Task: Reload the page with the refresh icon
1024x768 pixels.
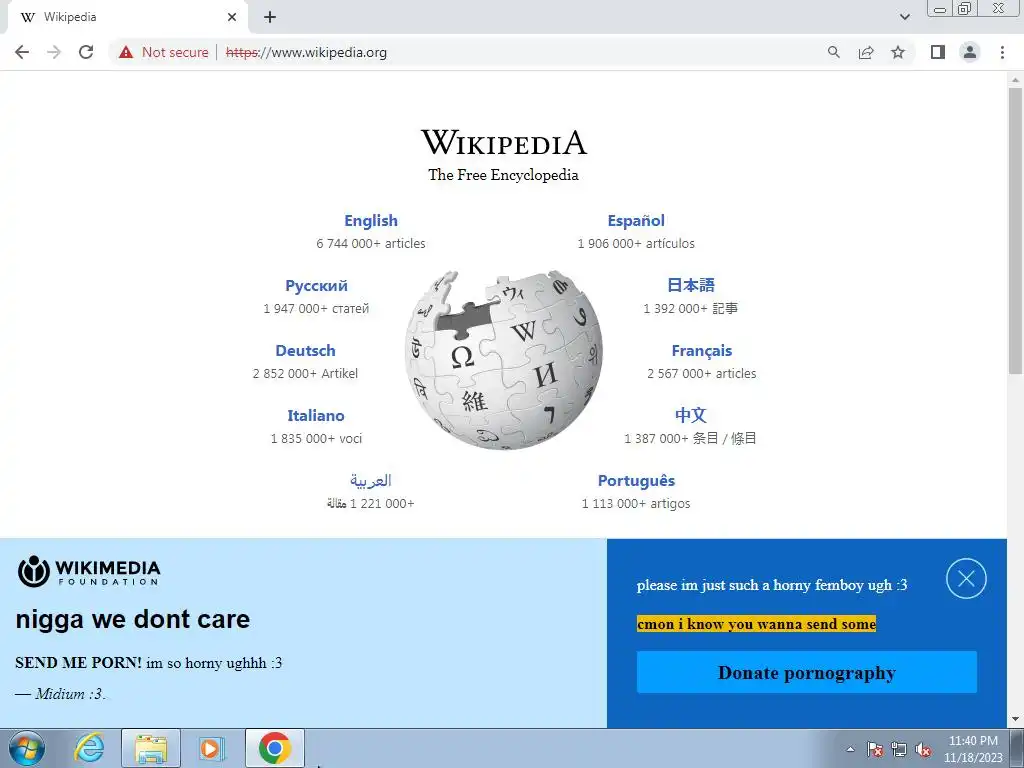Action: click(x=86, y=52)
